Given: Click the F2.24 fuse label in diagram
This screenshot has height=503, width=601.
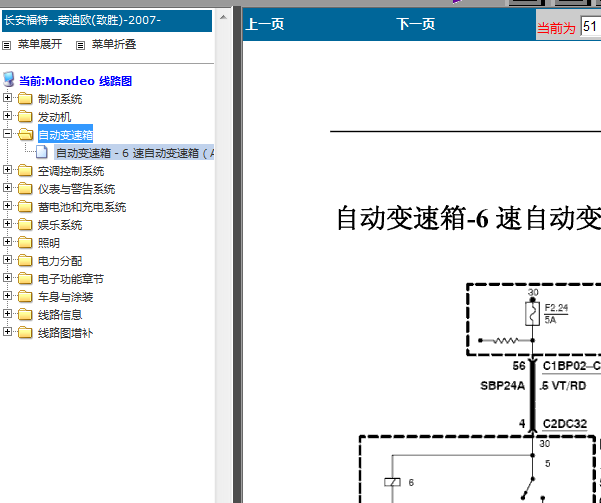Looking at the screenshot, I should 556,308.
